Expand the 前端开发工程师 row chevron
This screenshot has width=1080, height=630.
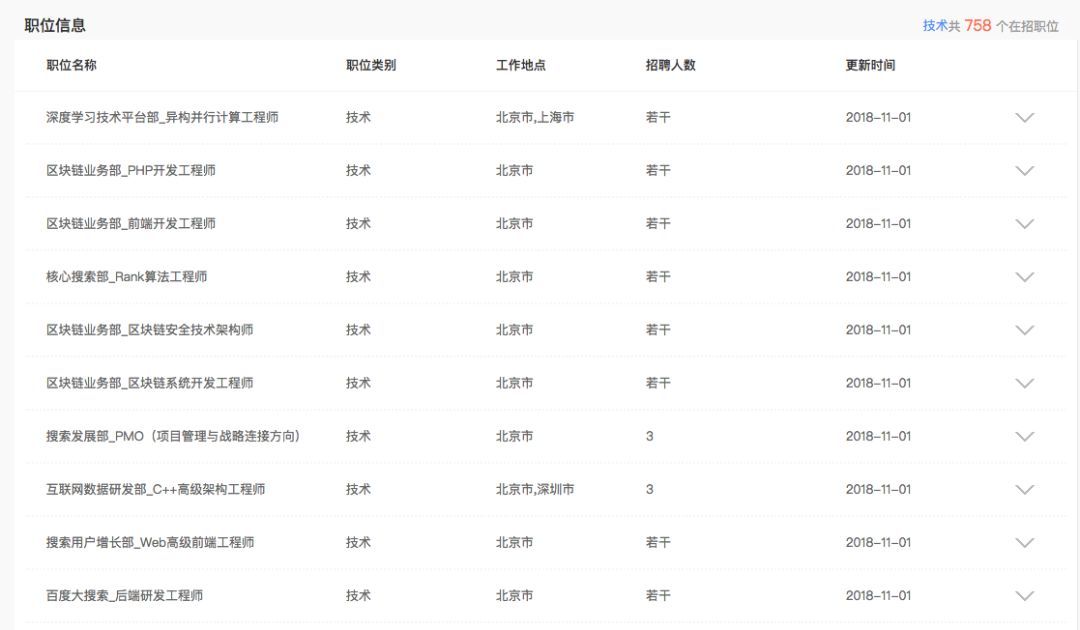pos(1024,224)
